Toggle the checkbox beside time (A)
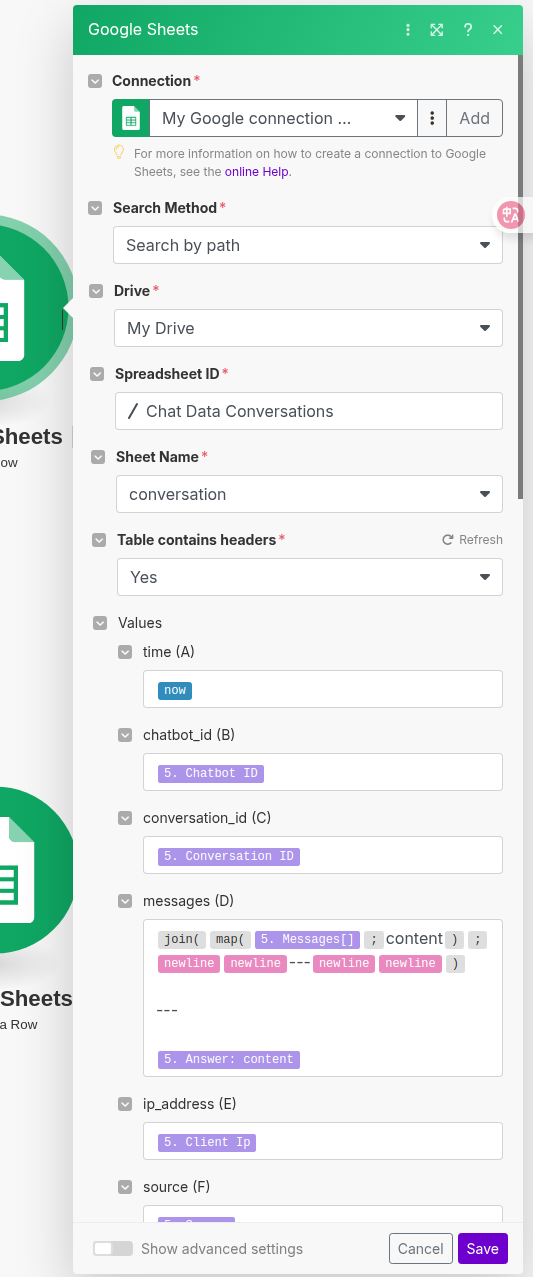Image resolution: width=533 pixels, height=1277 pixels. click(x=125, y=652)
